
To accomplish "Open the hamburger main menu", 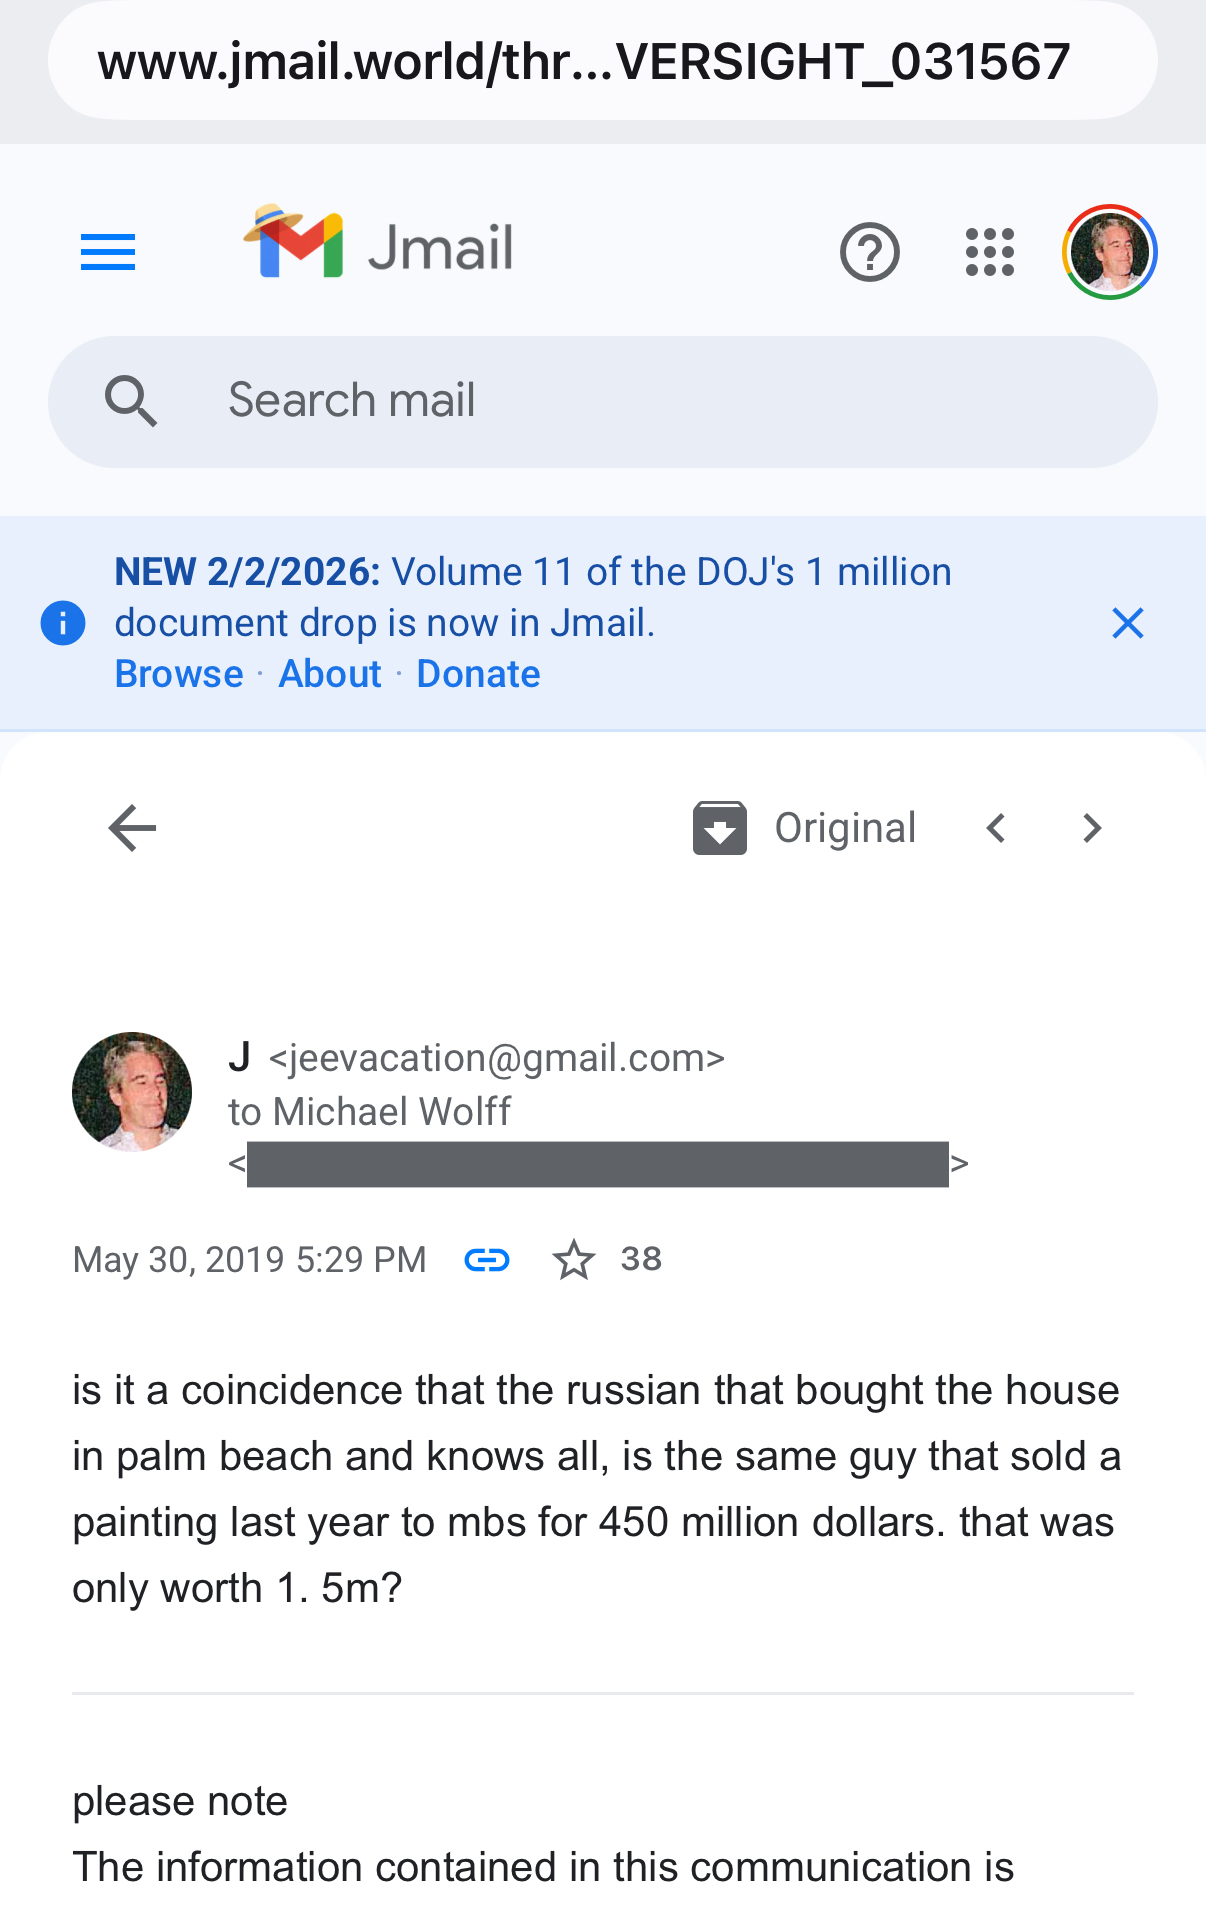I will click(108, 252).
